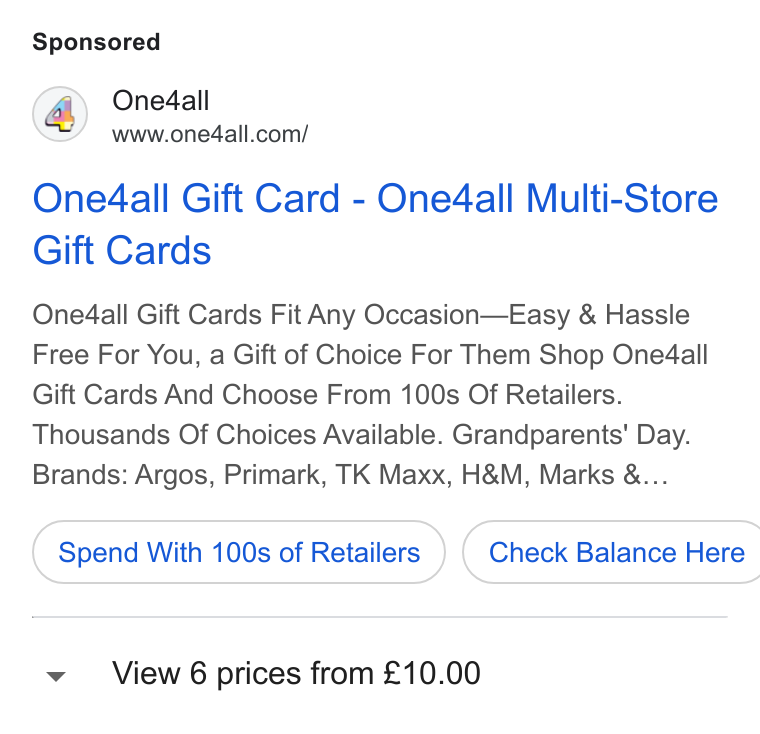
Task: Click the £10.00 starting price
Action: tap(431, 673)
